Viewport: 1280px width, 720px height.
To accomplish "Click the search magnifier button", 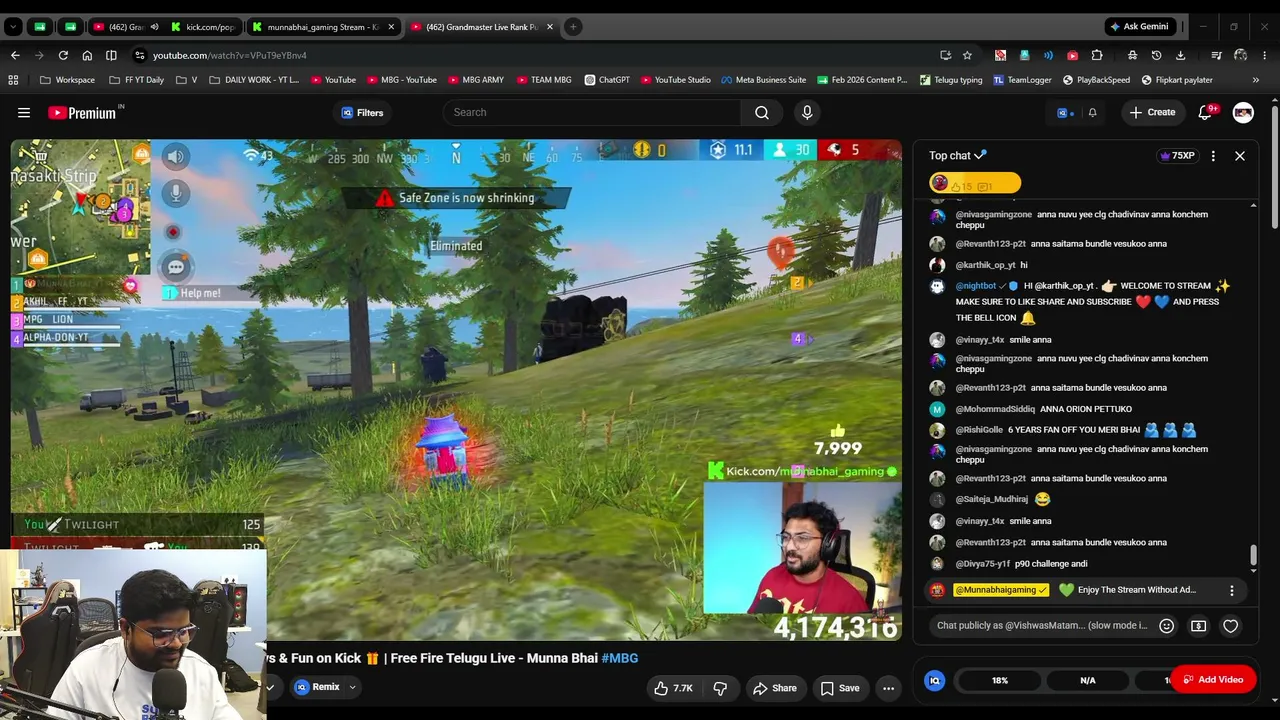I will click(x=762, y=113).
